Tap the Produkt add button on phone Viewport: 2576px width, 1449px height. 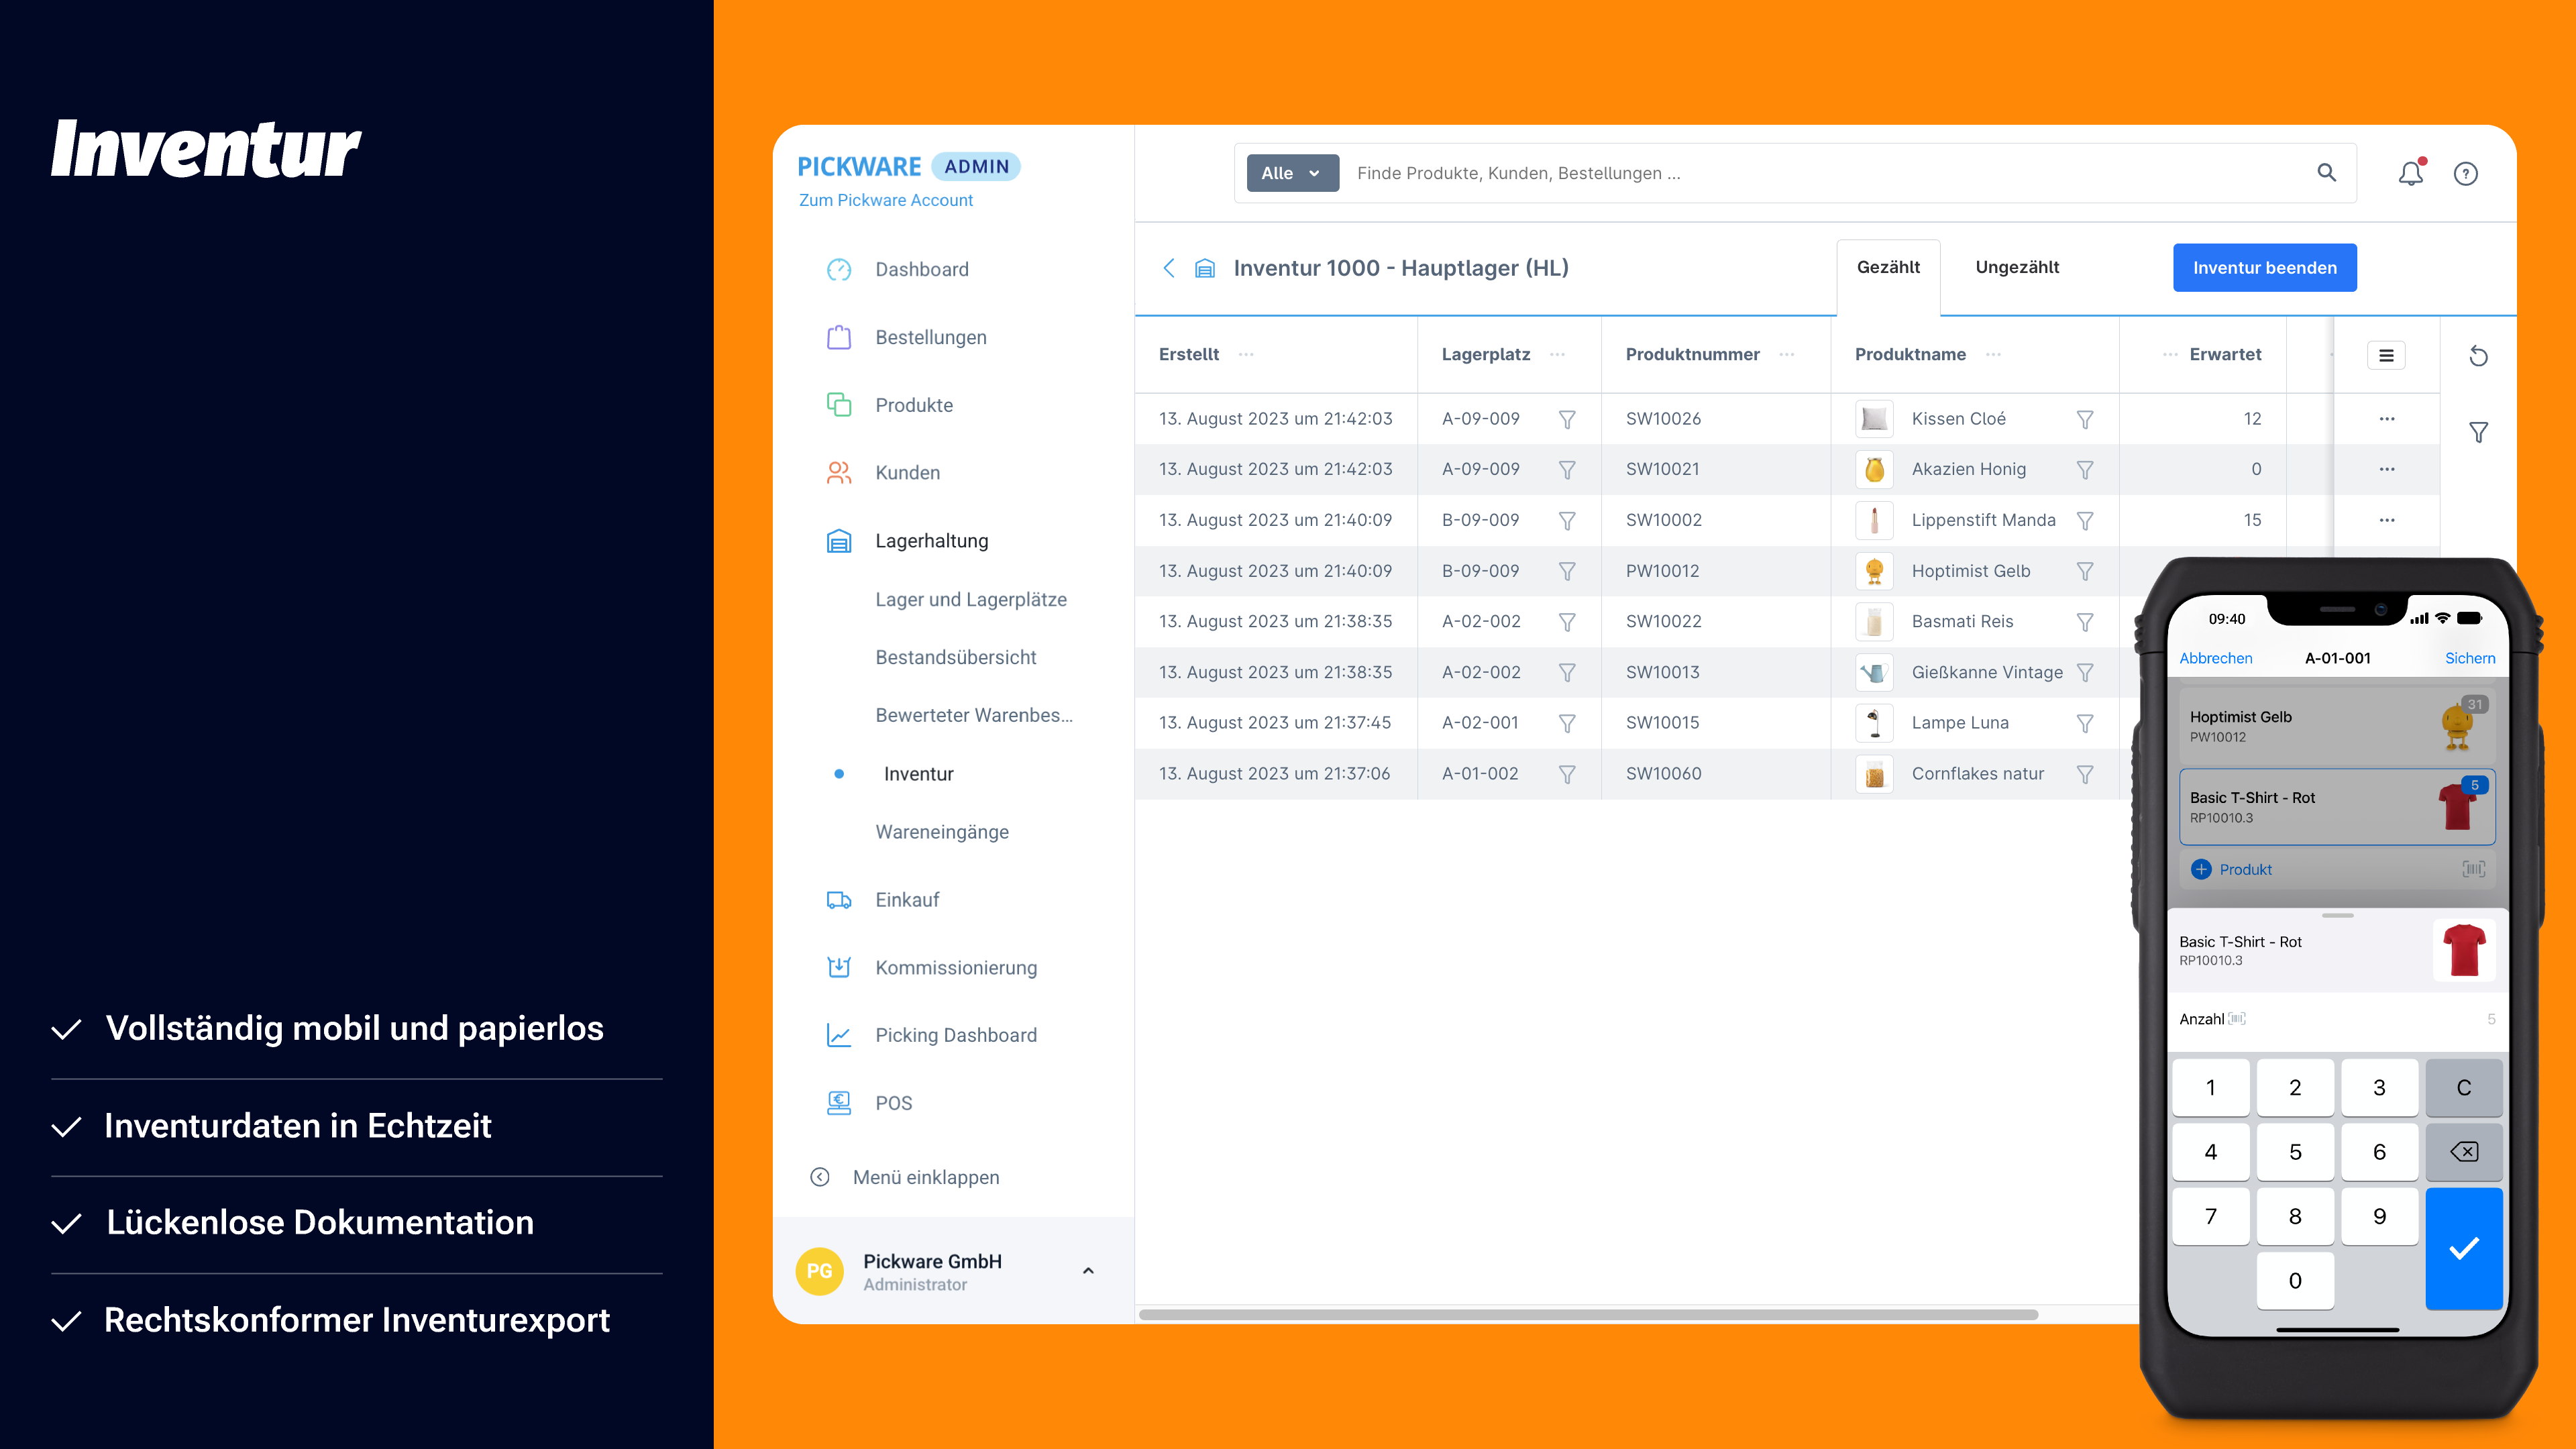click(2232, 869)
